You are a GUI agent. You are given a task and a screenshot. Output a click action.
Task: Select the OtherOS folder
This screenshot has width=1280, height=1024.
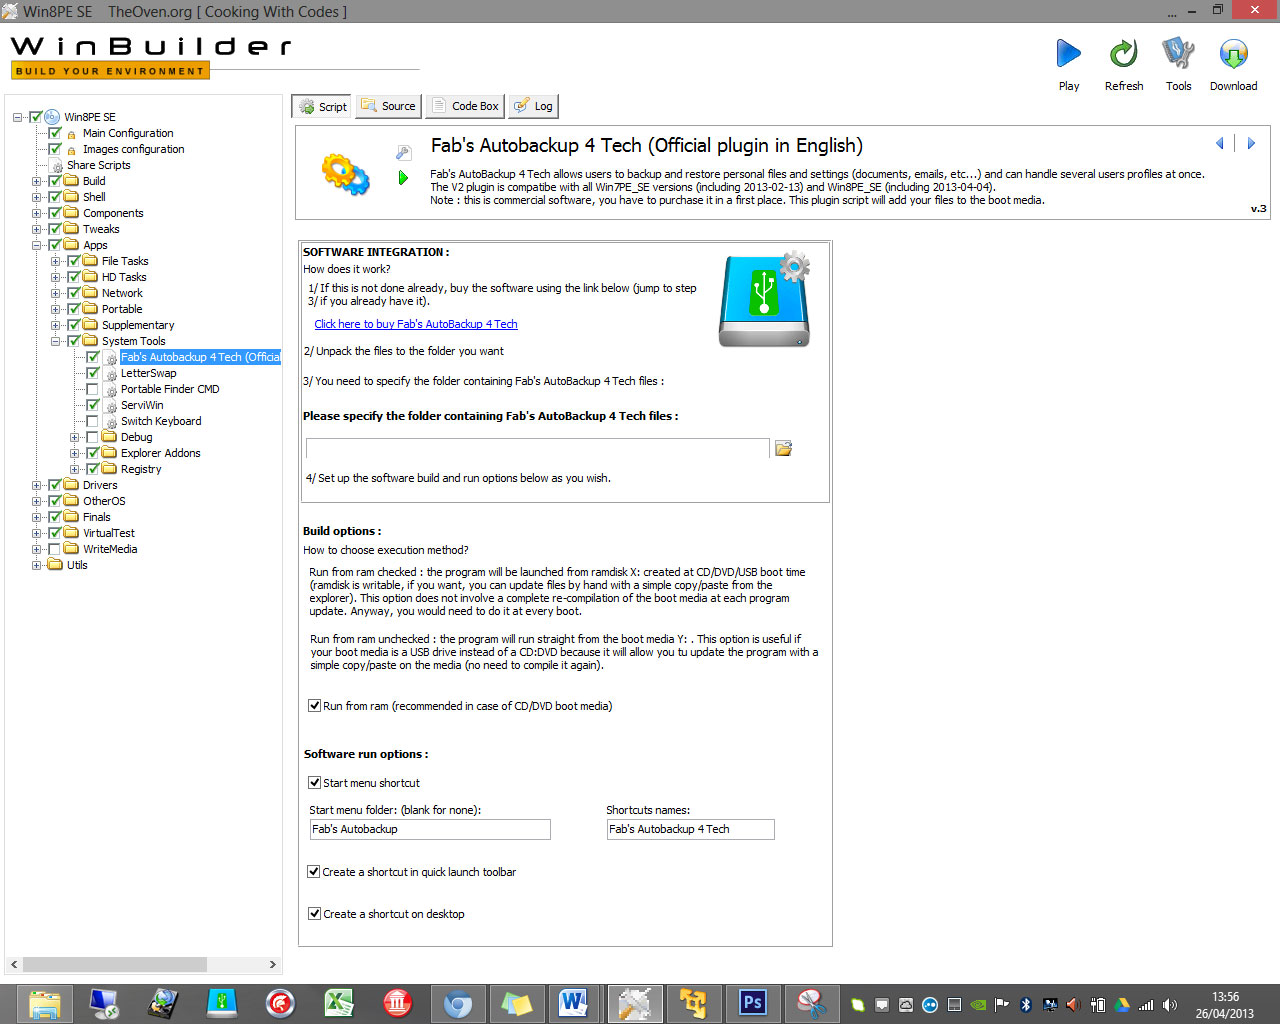pyautogui.click(x=104, y=501)
